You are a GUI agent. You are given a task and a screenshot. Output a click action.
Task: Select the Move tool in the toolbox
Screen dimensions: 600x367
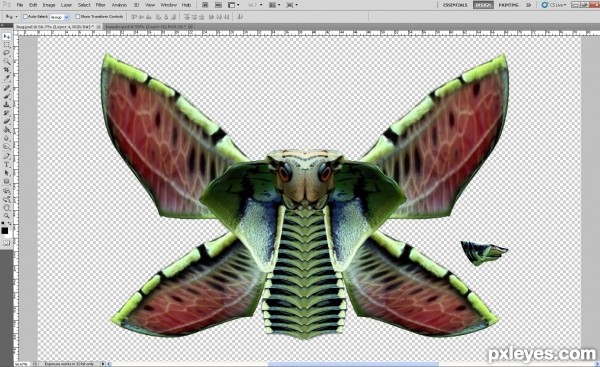tap(7, 37)
